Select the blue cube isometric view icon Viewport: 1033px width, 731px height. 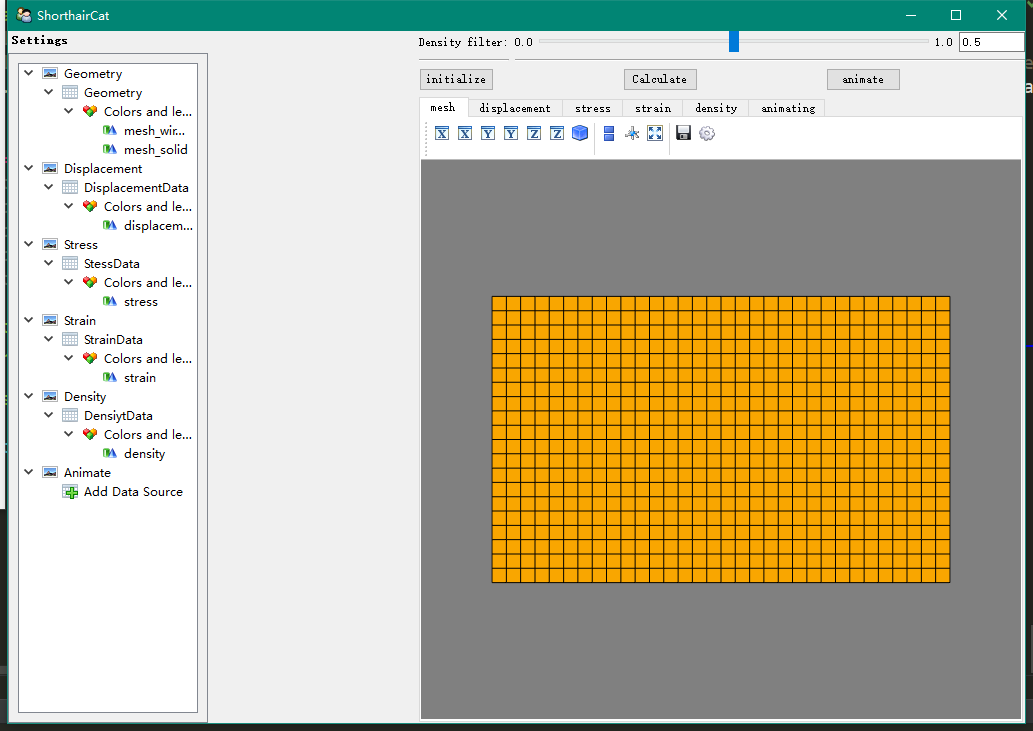point(580,134)
